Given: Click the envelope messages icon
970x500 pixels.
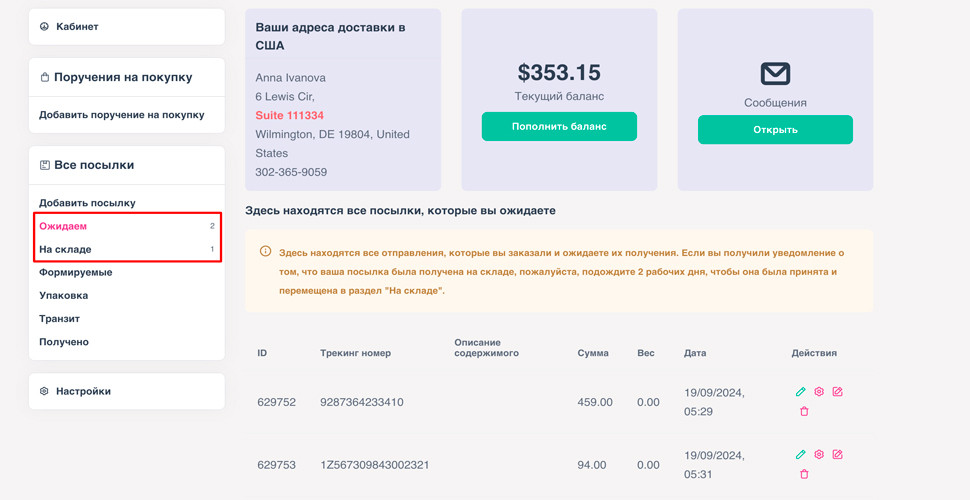Looking at the screenshot, I should pyautogui.click(x=775, y=73).
